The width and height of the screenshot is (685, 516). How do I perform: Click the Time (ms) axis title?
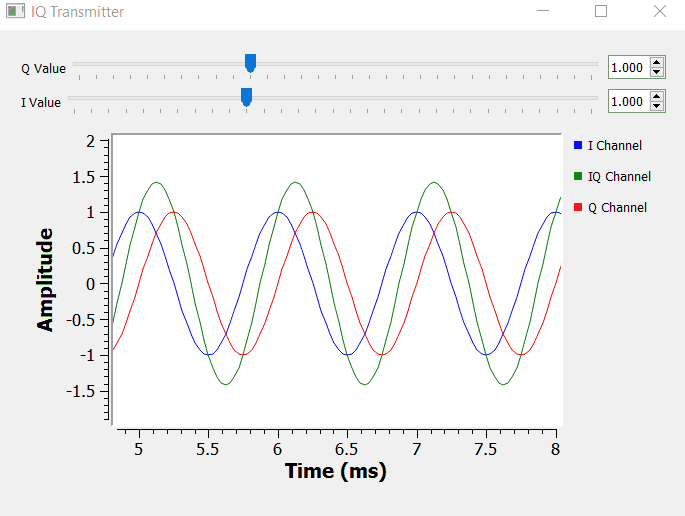(335, 471)
